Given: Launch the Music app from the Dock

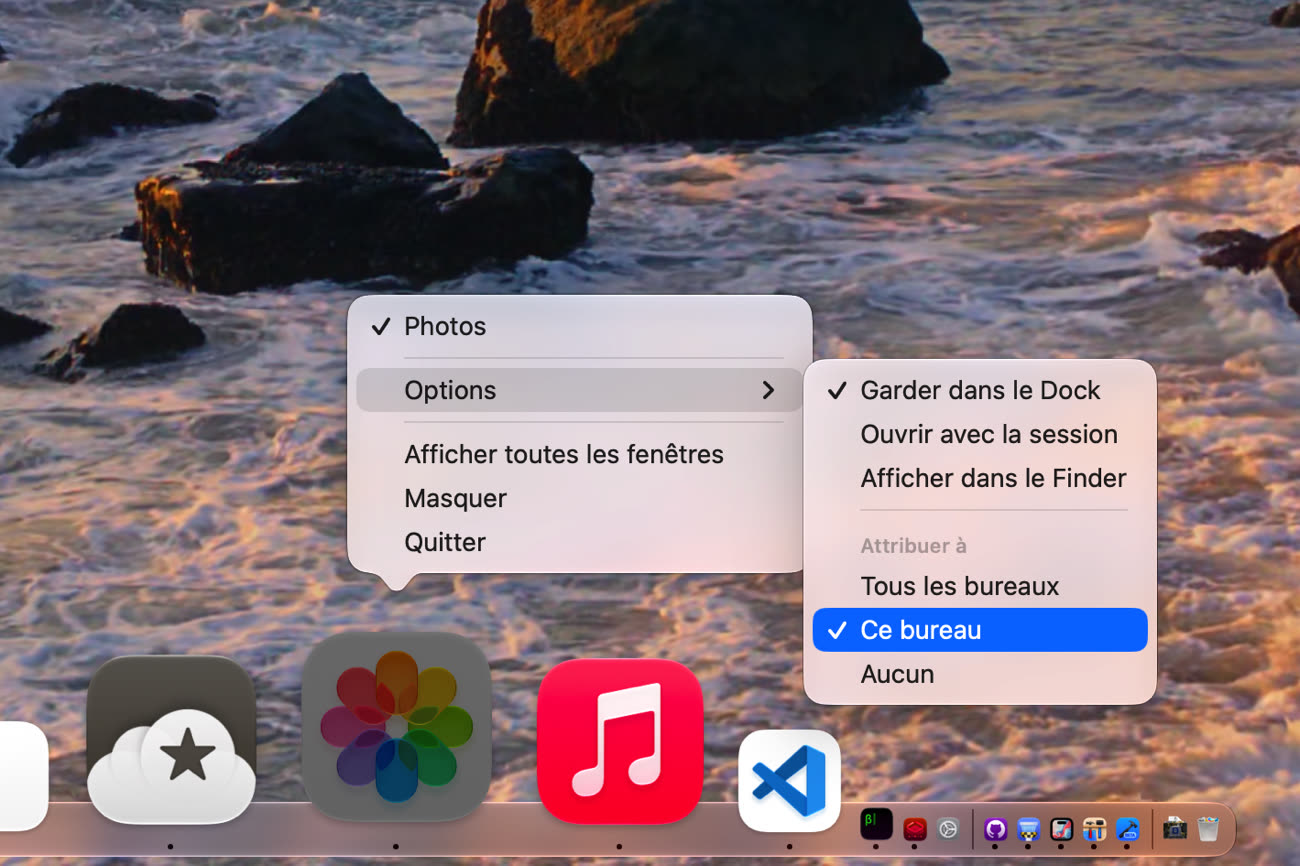Looking at the screenshot, I should [620, 740].
